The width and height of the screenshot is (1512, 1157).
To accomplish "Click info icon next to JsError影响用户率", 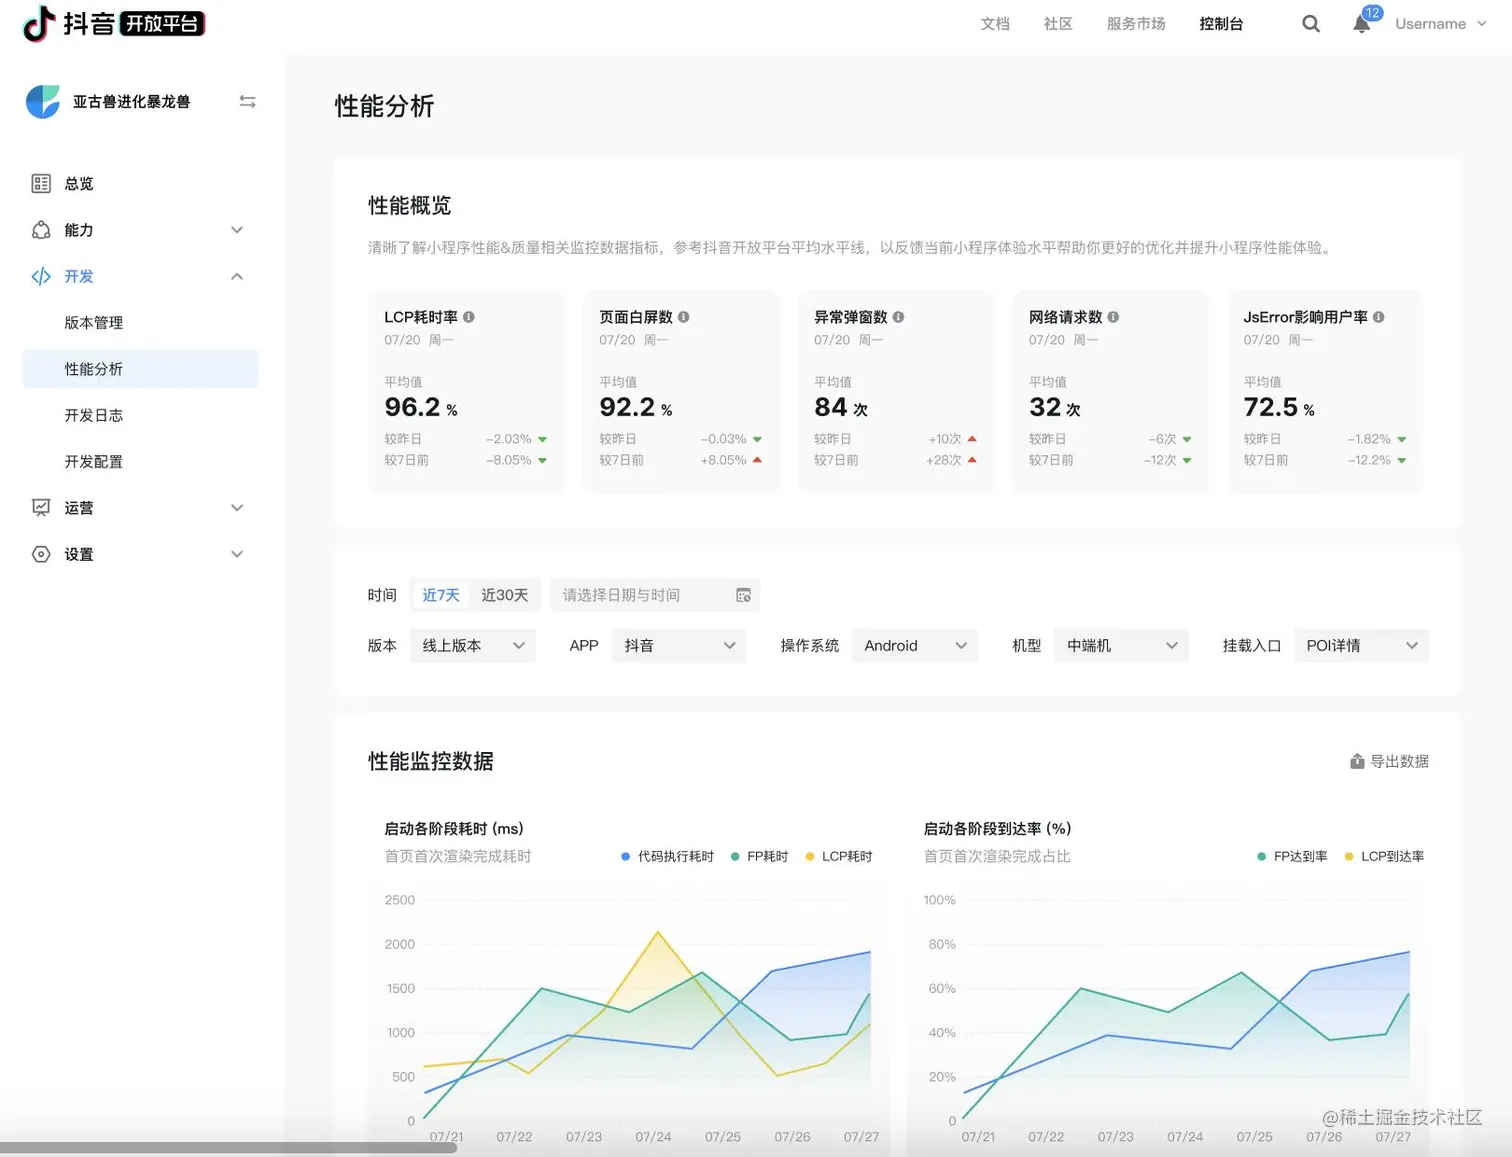I will tap(1379, 317).
